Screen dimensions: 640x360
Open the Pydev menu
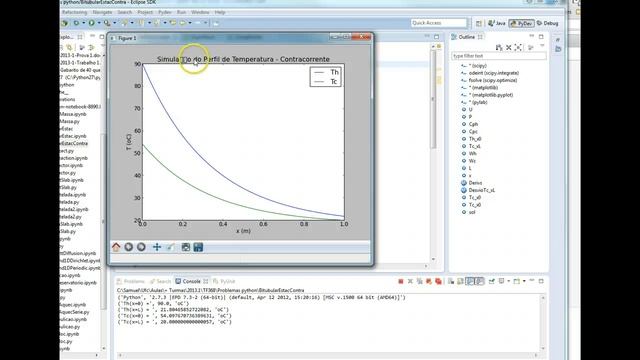click(x=164, y=12)
